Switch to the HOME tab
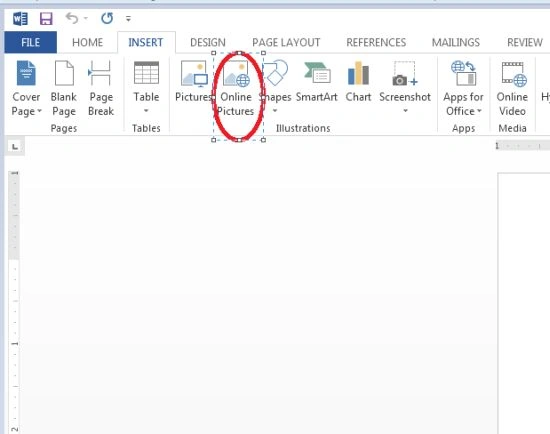550x434 pixels. coord(87,42)
